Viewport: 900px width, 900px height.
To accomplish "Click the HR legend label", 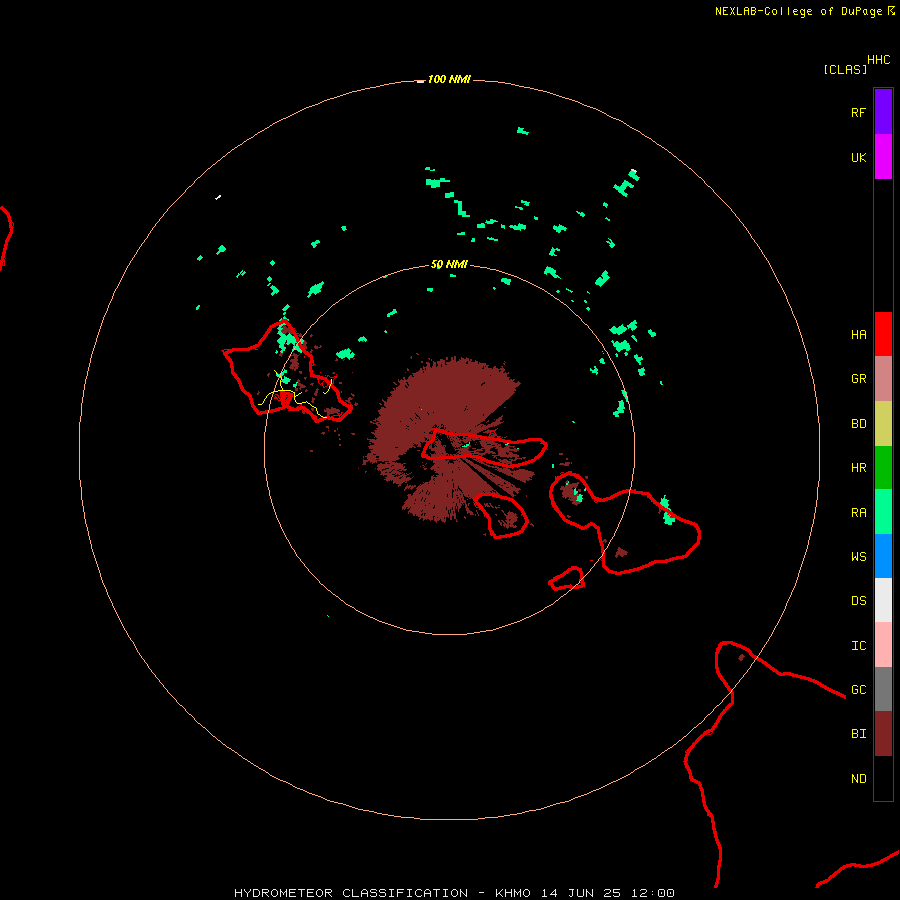I will click(x=858, y=468).
